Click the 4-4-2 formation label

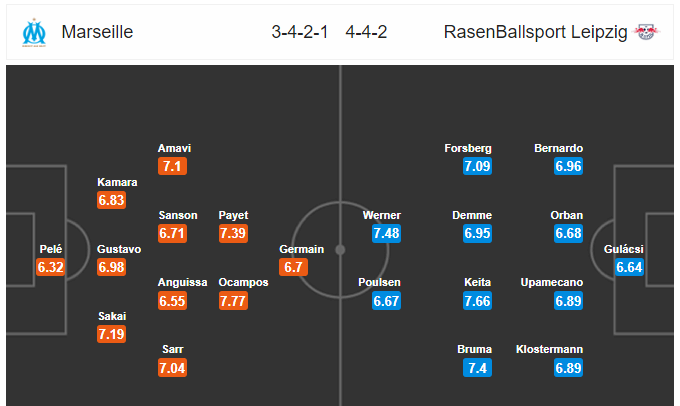pyautogui.click(x=366, y=32)
